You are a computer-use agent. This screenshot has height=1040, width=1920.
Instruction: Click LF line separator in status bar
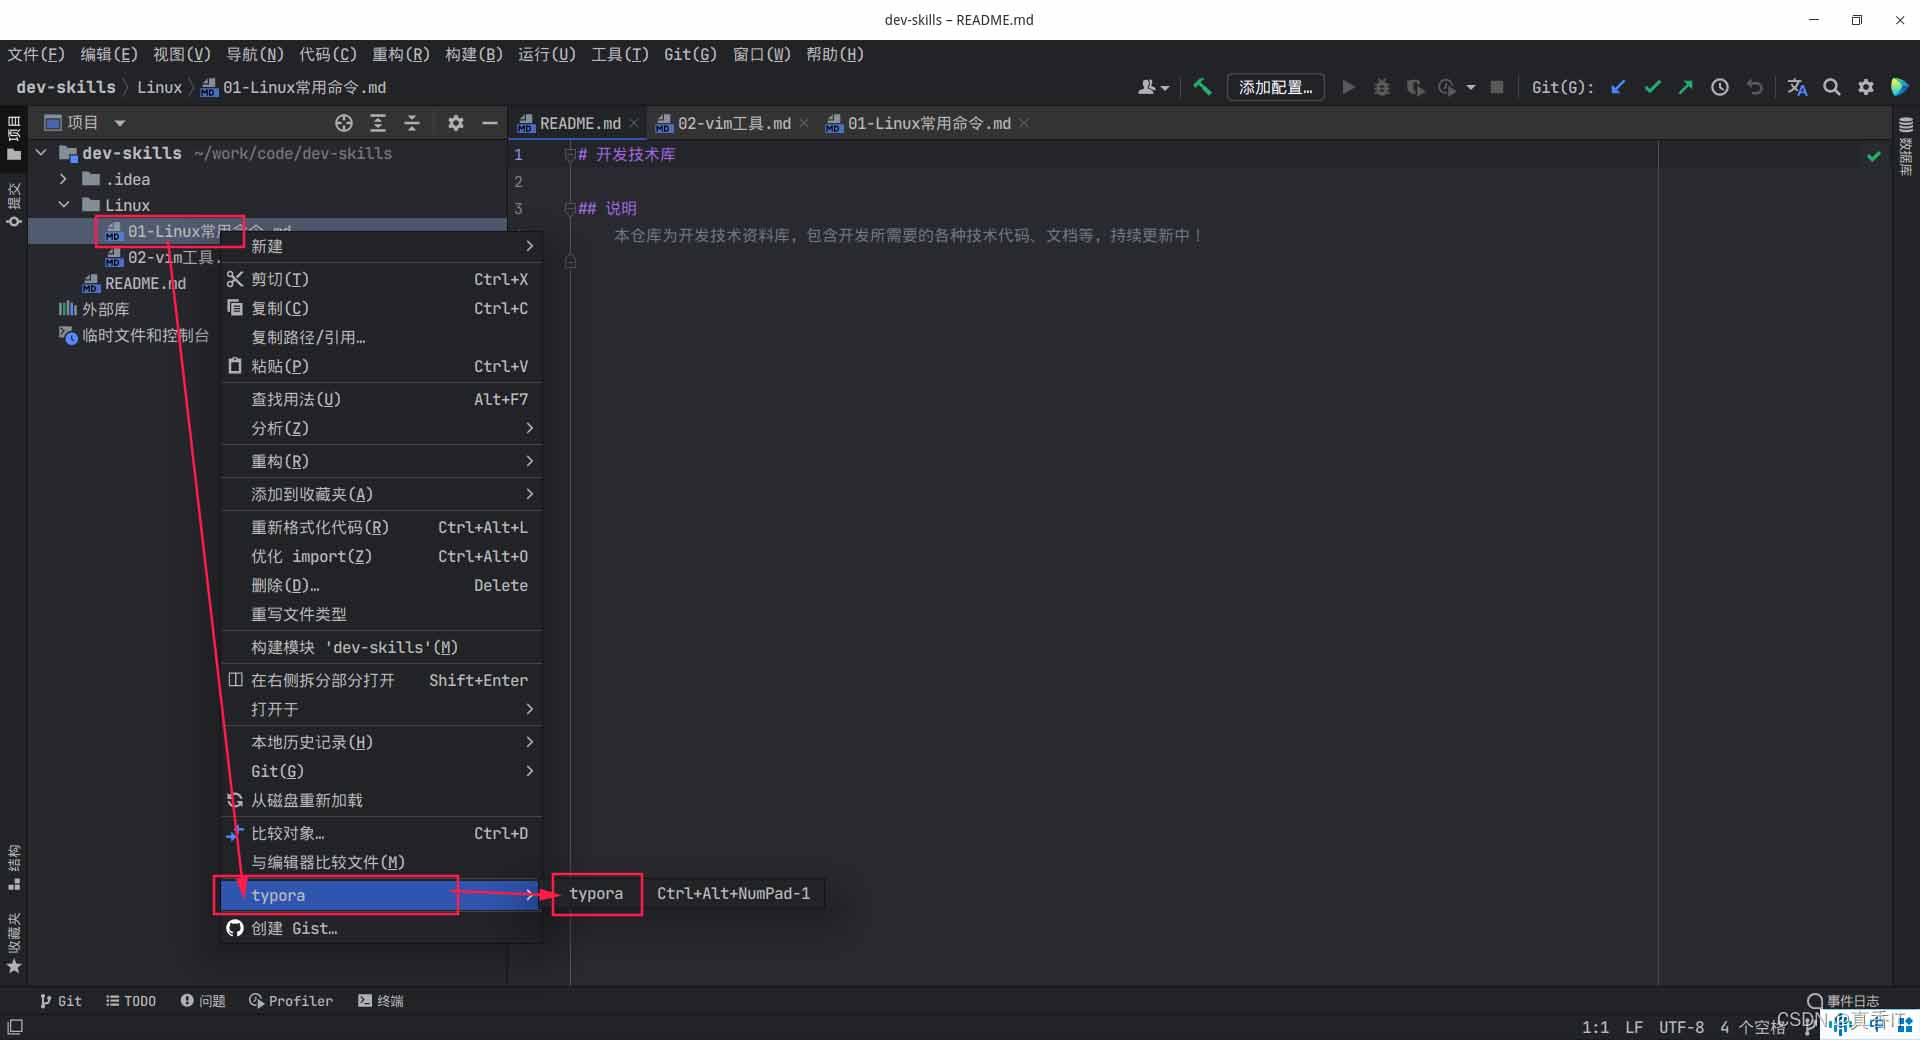click(x=1634, y=1027)
